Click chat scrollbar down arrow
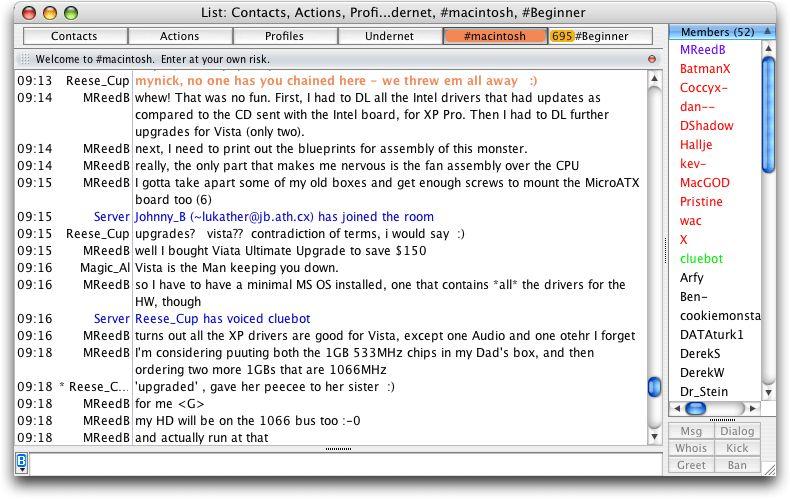 (x=654, y=437)
